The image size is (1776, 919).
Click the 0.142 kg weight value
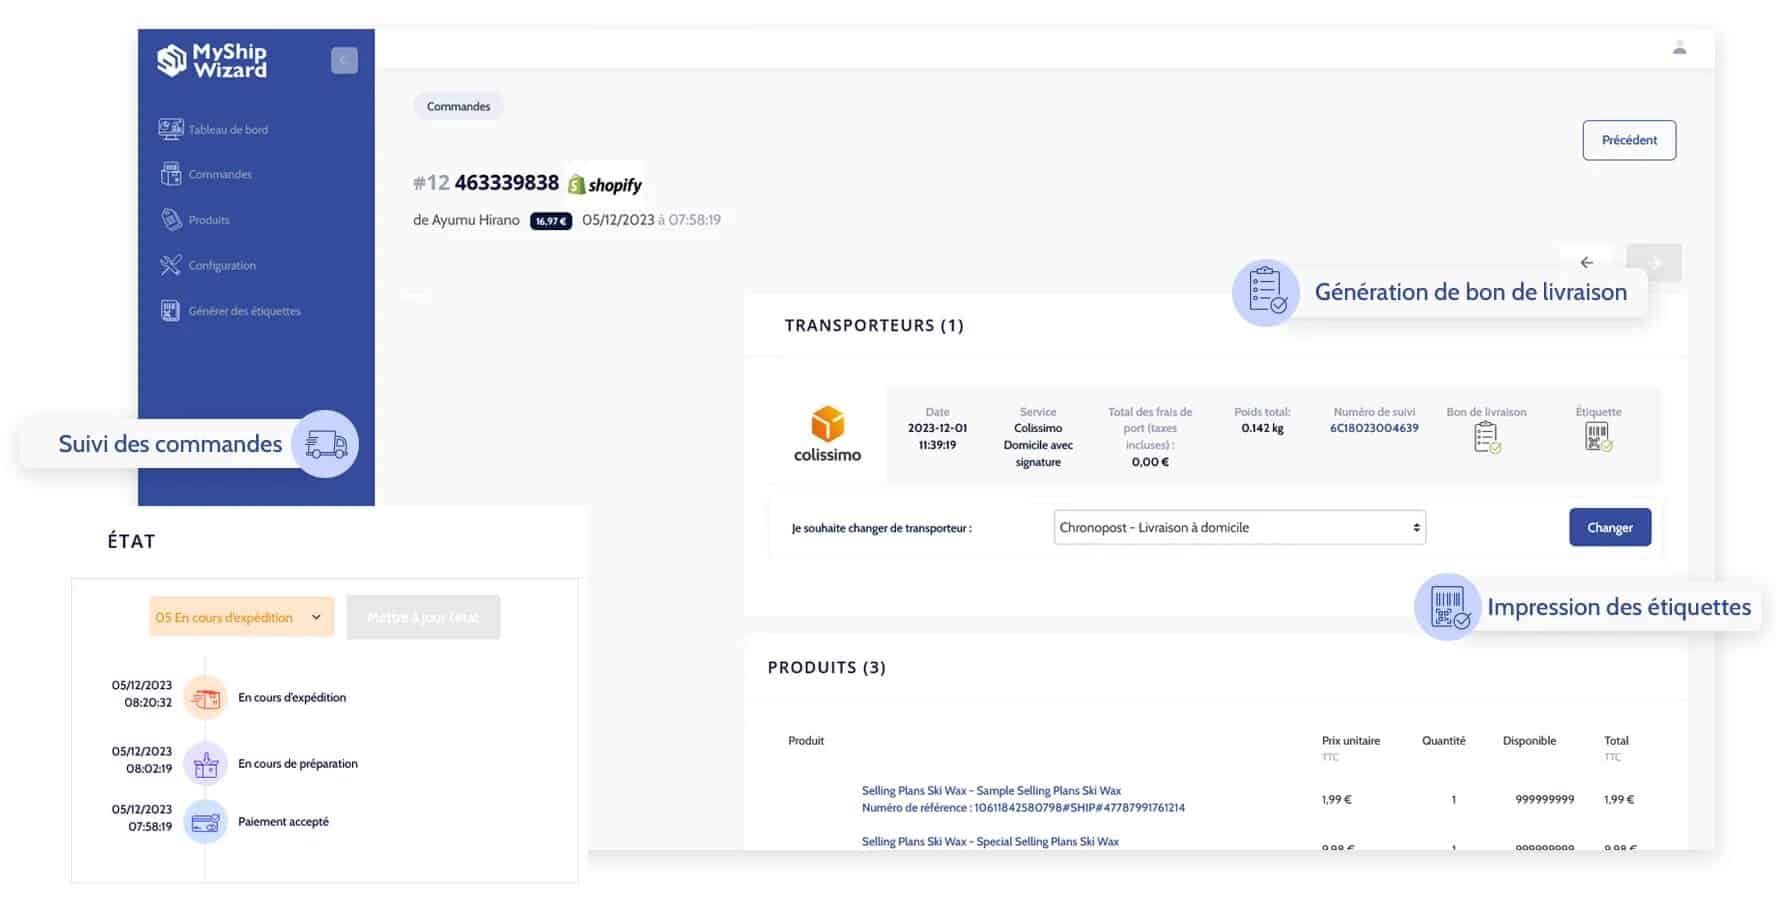(x=1262, y=428)
